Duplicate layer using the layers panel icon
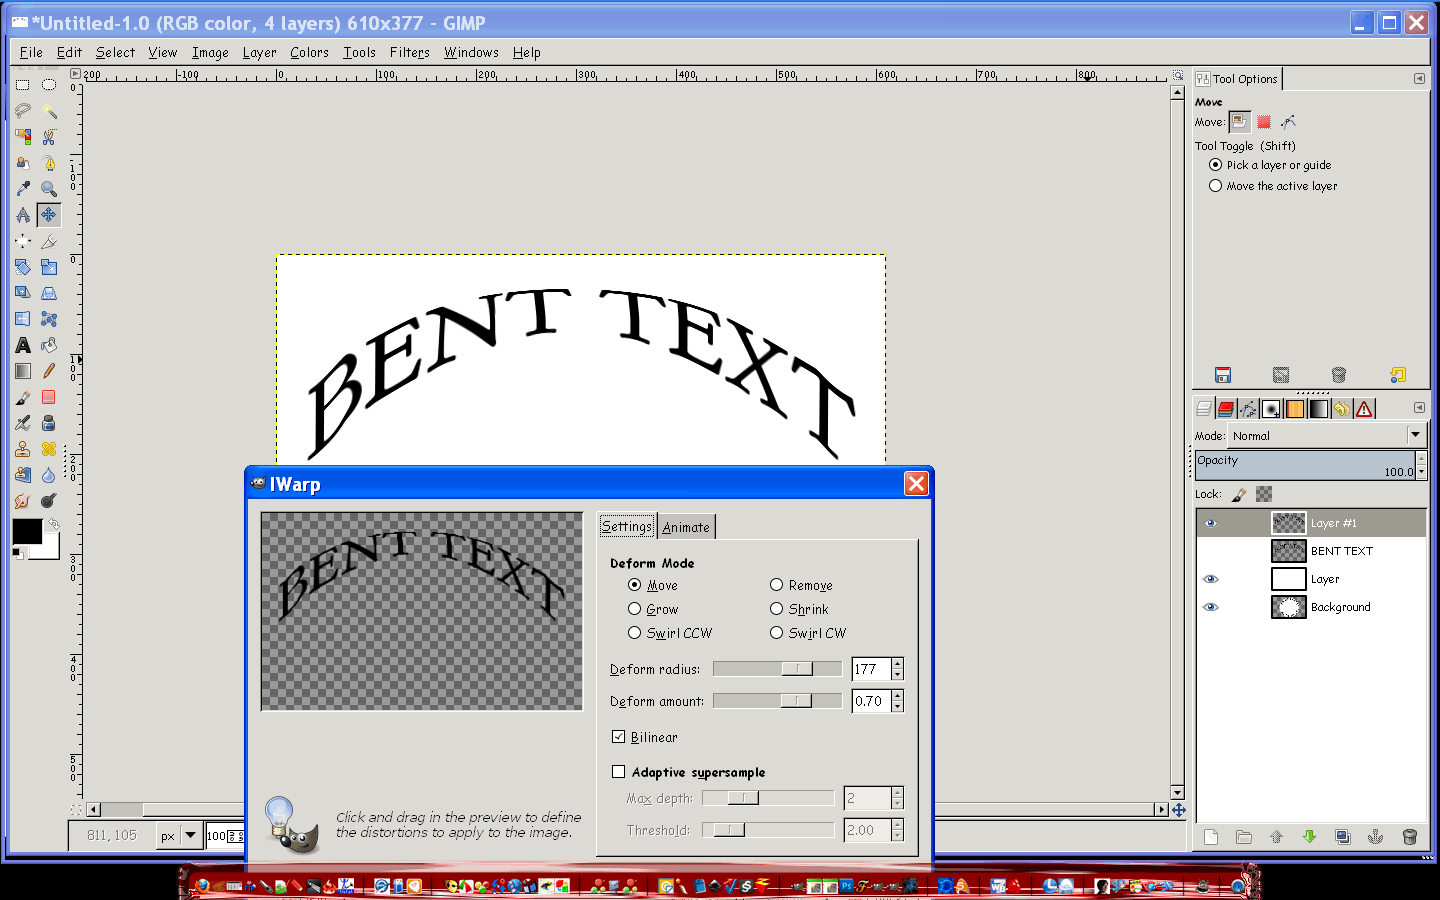This screenshot has width=1440, height=900. (1342, 837)
